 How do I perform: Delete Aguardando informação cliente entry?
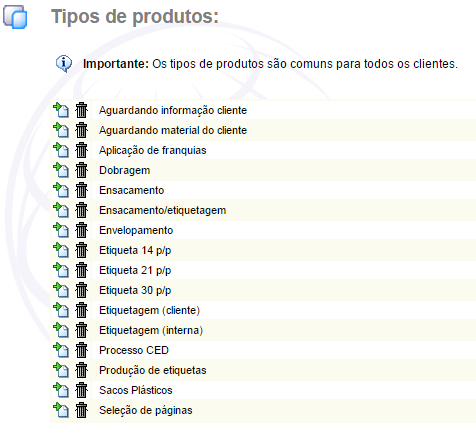click(x=81, y=110)
